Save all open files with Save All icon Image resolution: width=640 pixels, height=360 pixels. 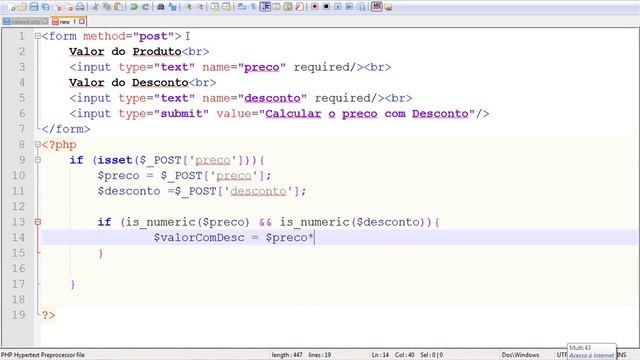(x=46, y=7)
